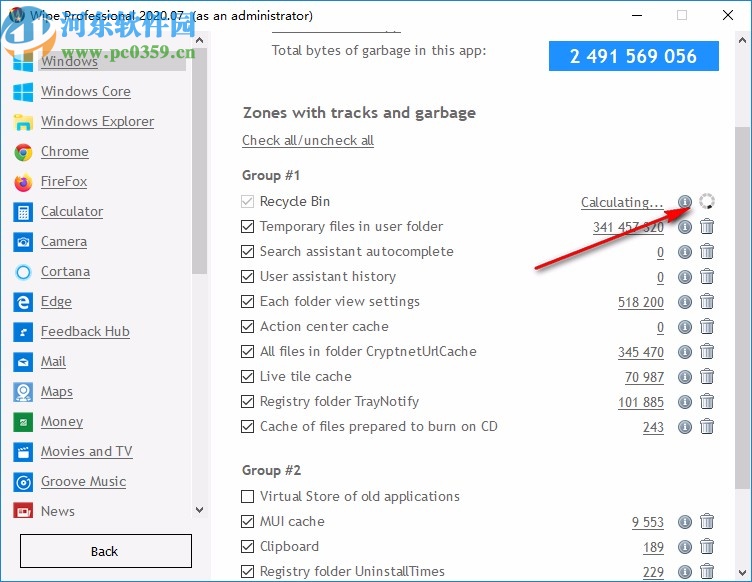This screenshot has width=752, height=582.
Task: Click trash icon for User assistant history
Action: pos(707,277)
